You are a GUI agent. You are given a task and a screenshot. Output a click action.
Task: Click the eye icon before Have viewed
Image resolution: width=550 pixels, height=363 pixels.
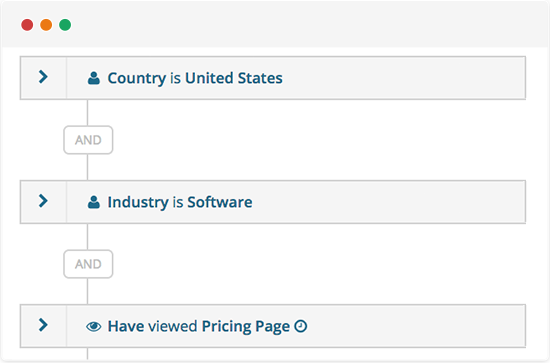(x=94, y=327)
